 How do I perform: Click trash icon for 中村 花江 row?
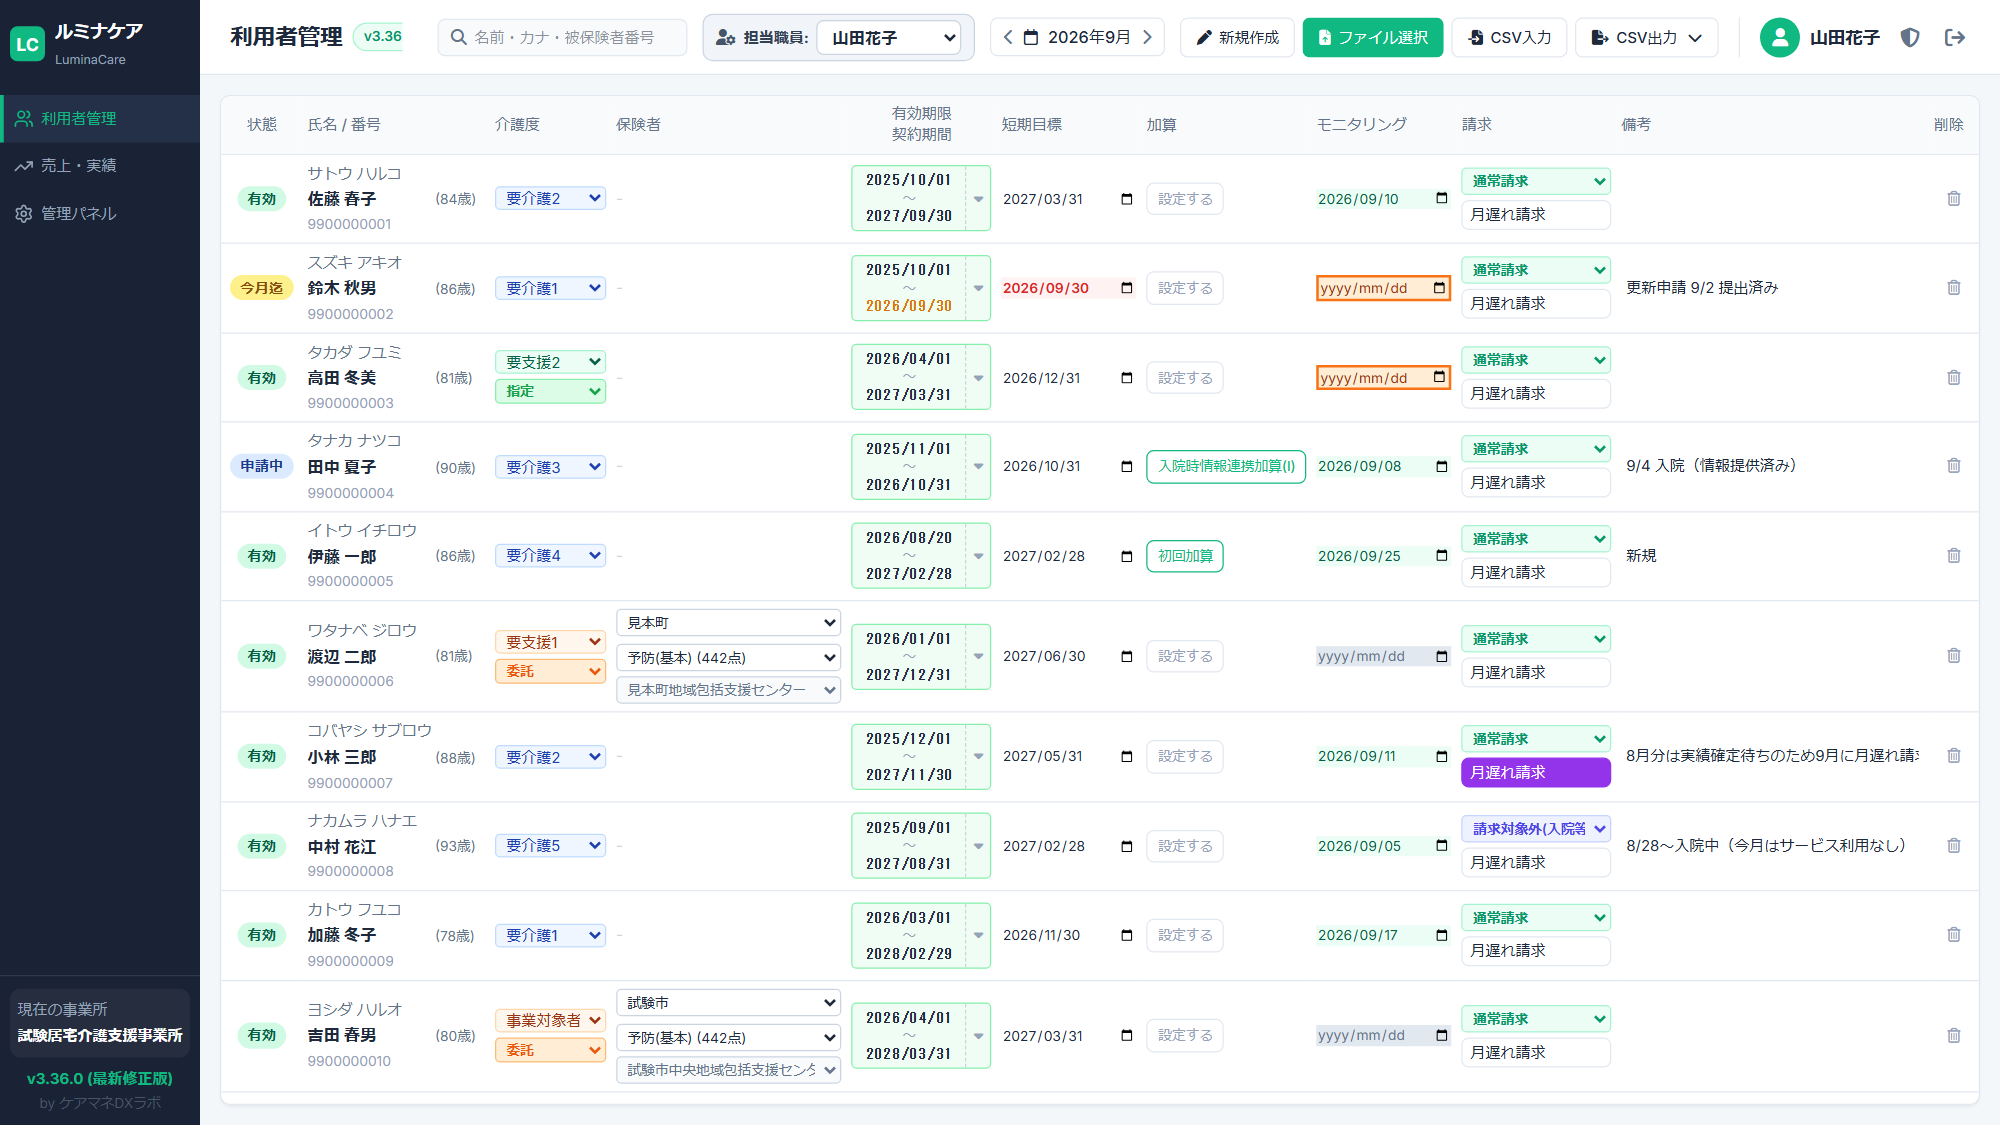pyautogui.click(x=1953, y=846)
